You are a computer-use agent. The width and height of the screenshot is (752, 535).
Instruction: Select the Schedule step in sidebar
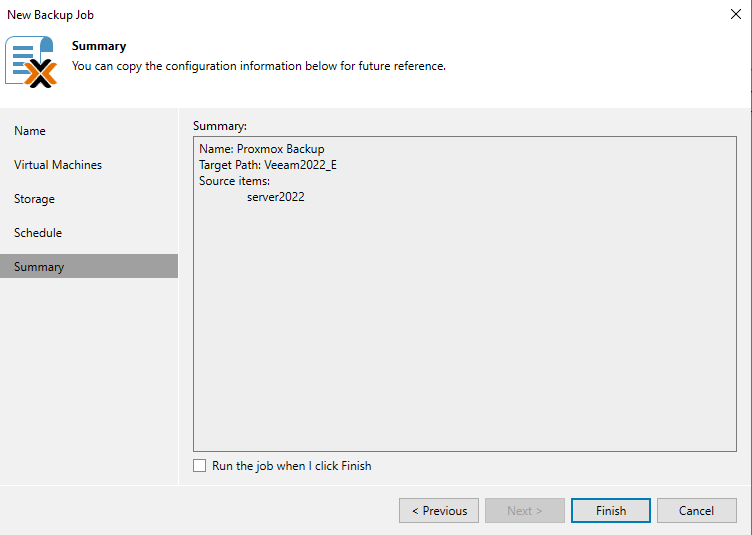point(38,233)
